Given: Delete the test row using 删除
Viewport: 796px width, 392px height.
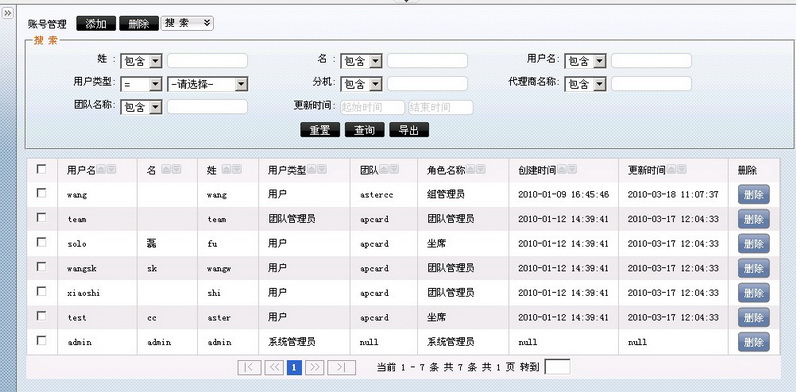Looking at the screenshot, I should tap(754, 317).
